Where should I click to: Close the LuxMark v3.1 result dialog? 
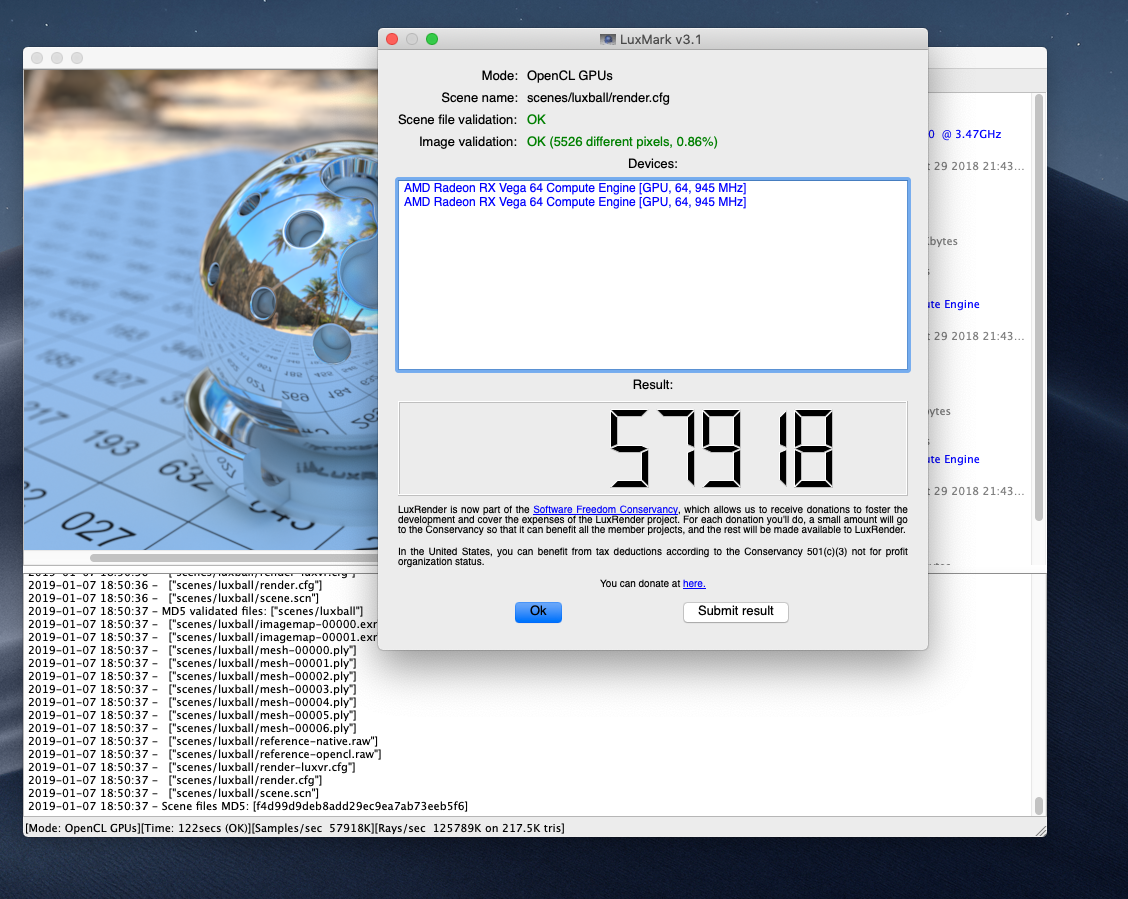click(x=392, y=39)
